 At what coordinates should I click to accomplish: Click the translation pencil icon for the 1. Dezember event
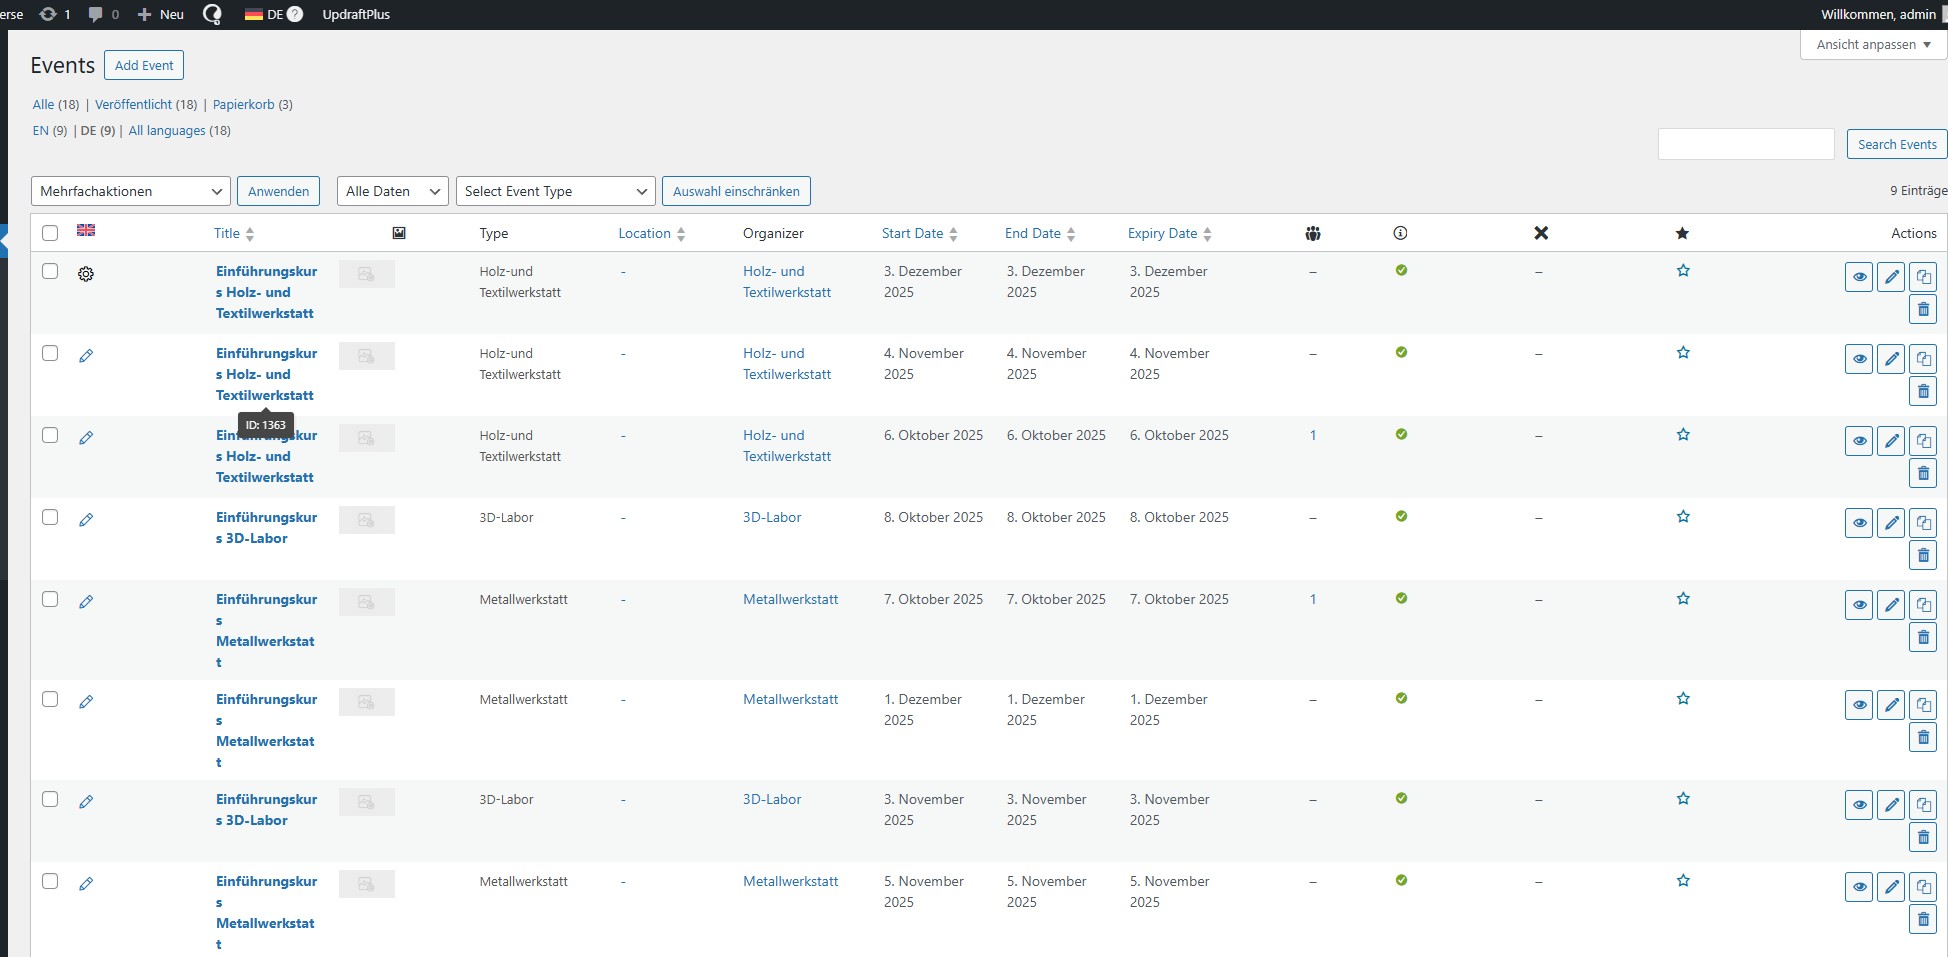click(x=86, y=702)
